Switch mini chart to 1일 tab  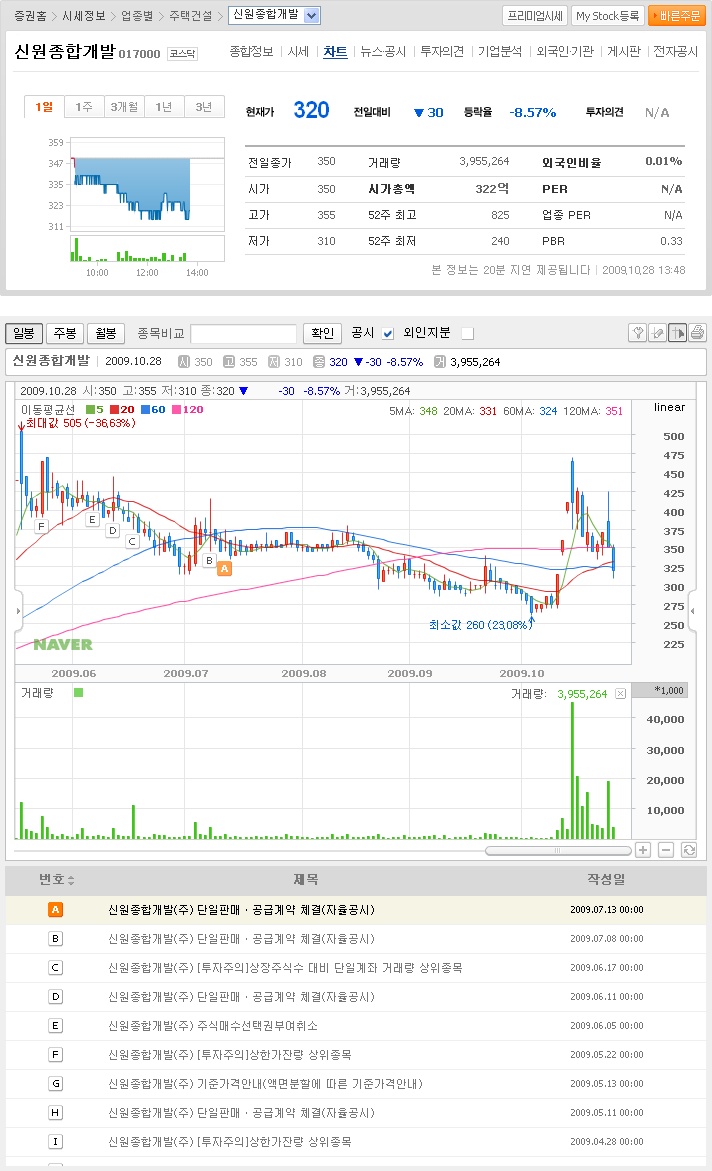pyautogui.click(x=44, y=107)
